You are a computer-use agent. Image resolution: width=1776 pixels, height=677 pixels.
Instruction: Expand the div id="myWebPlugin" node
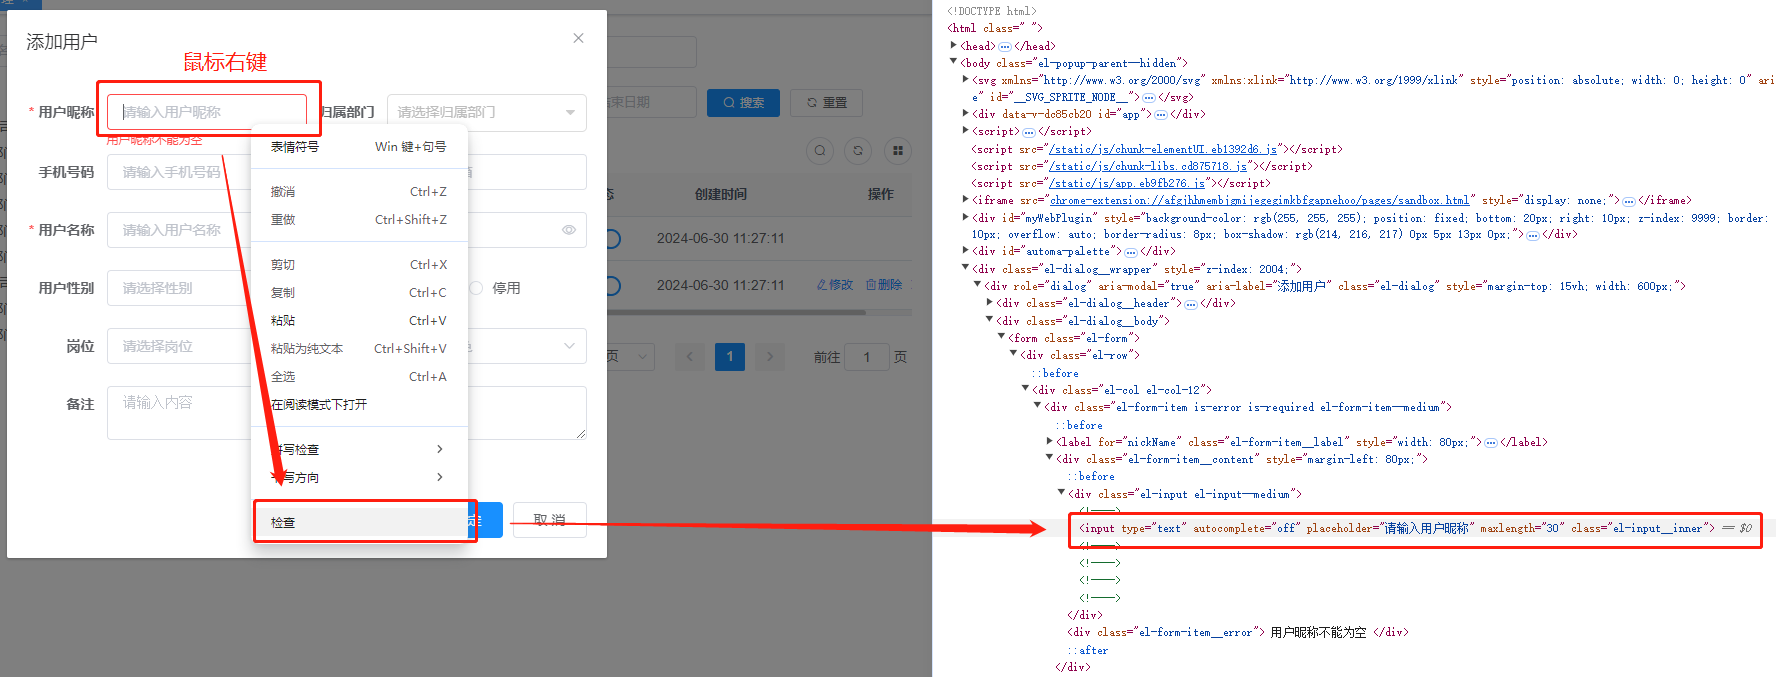coord(965,217)
